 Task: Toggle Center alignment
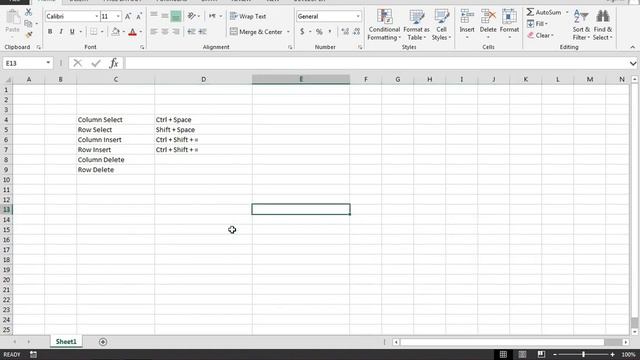165,31
